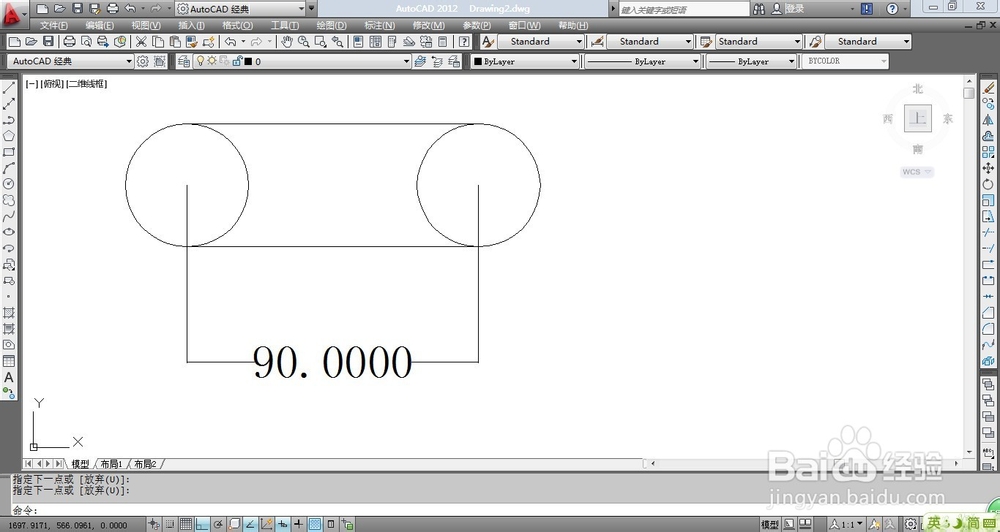Click the Workspace Settings gear icon

point(143,61)
